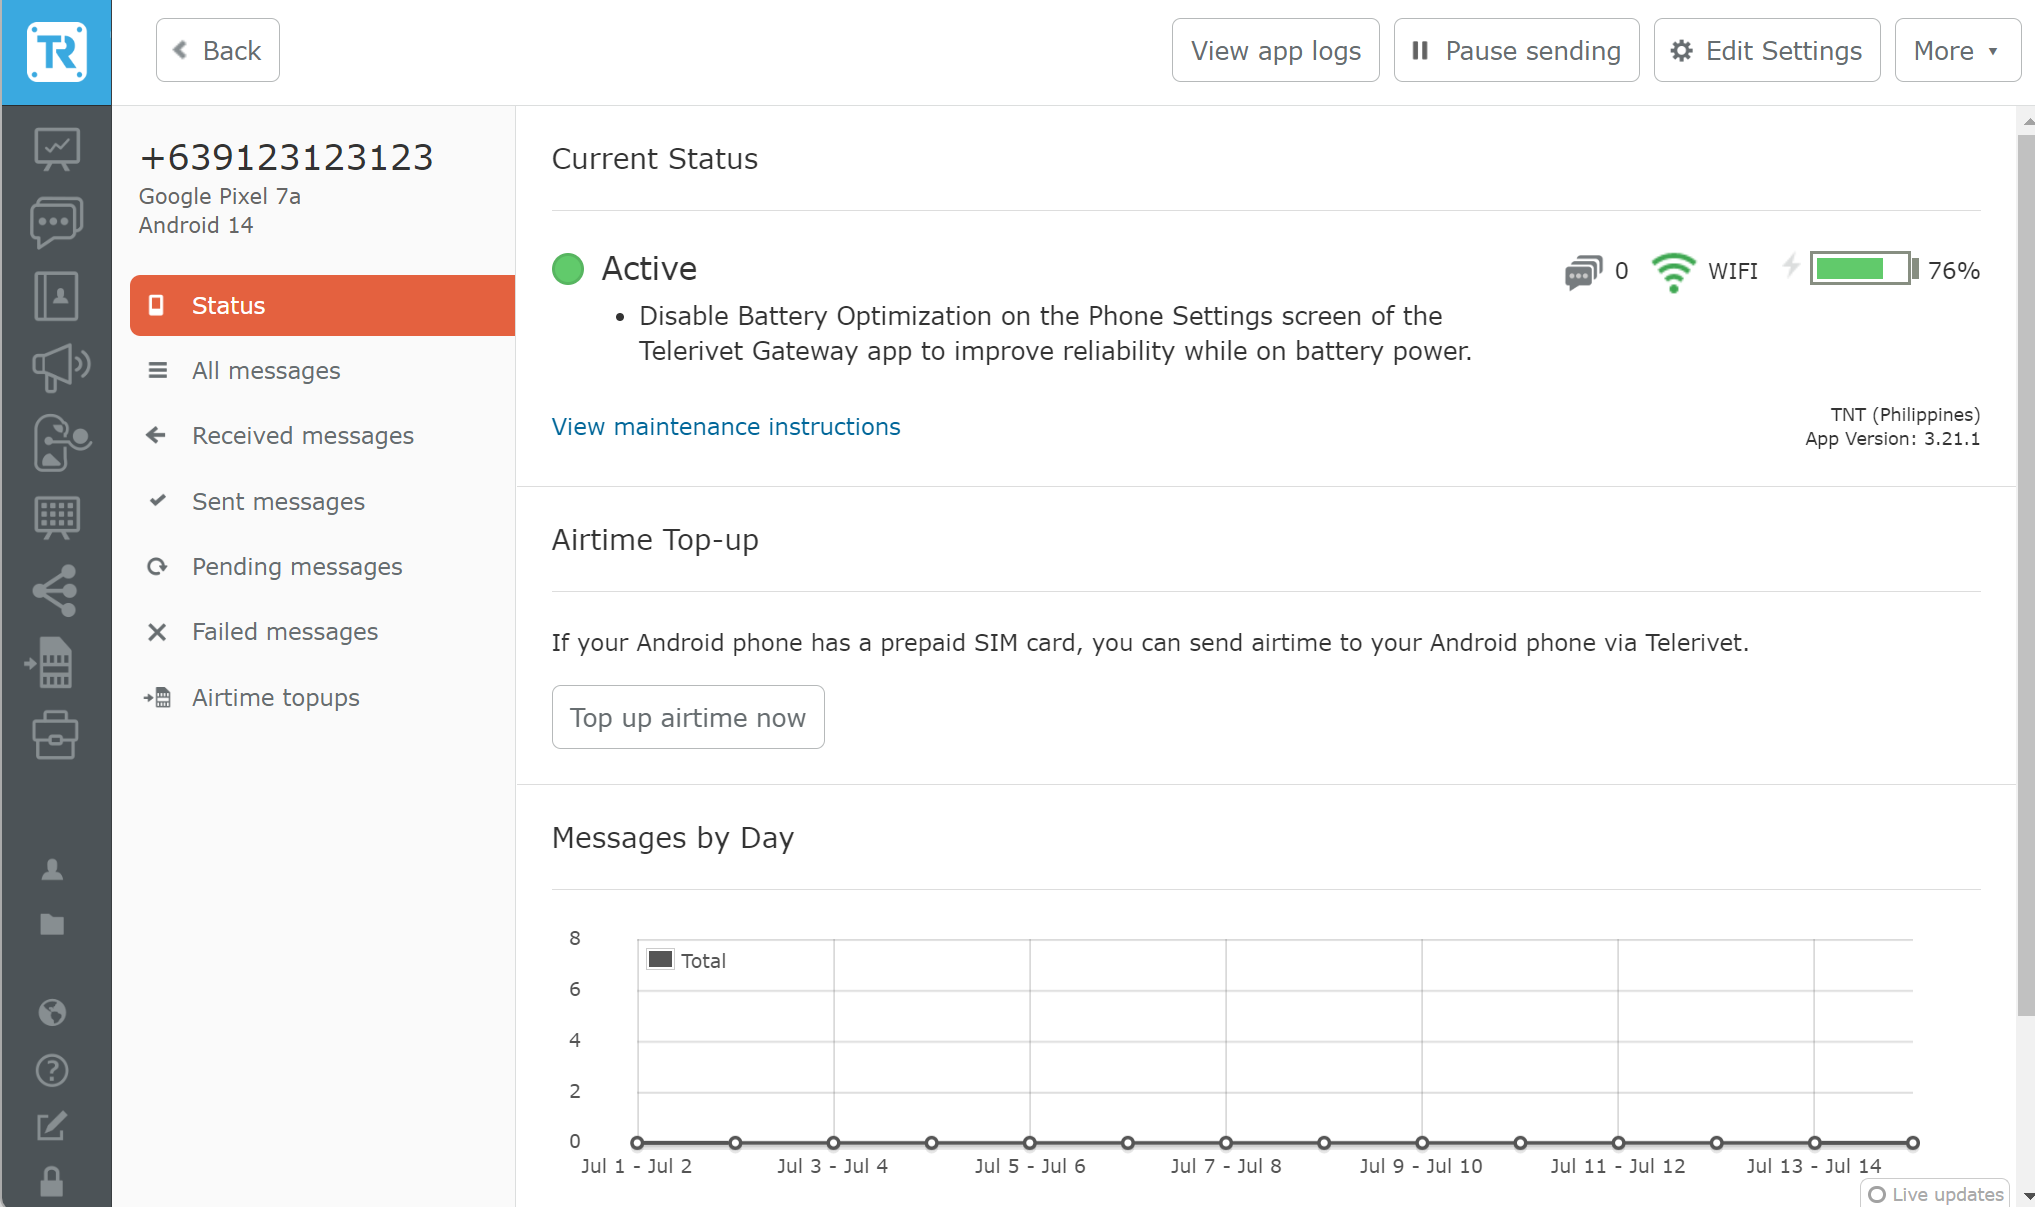This screenshot has width=2035, height=1207.
Task: Open the briefcase sidebar icon
Action: tap(55, 735)
